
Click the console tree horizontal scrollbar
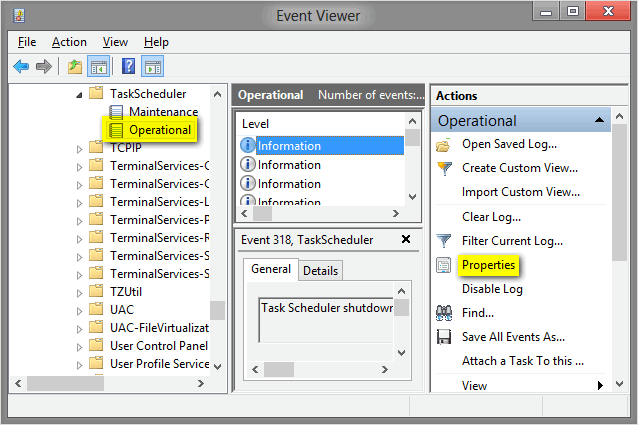[x=110, y=384]
